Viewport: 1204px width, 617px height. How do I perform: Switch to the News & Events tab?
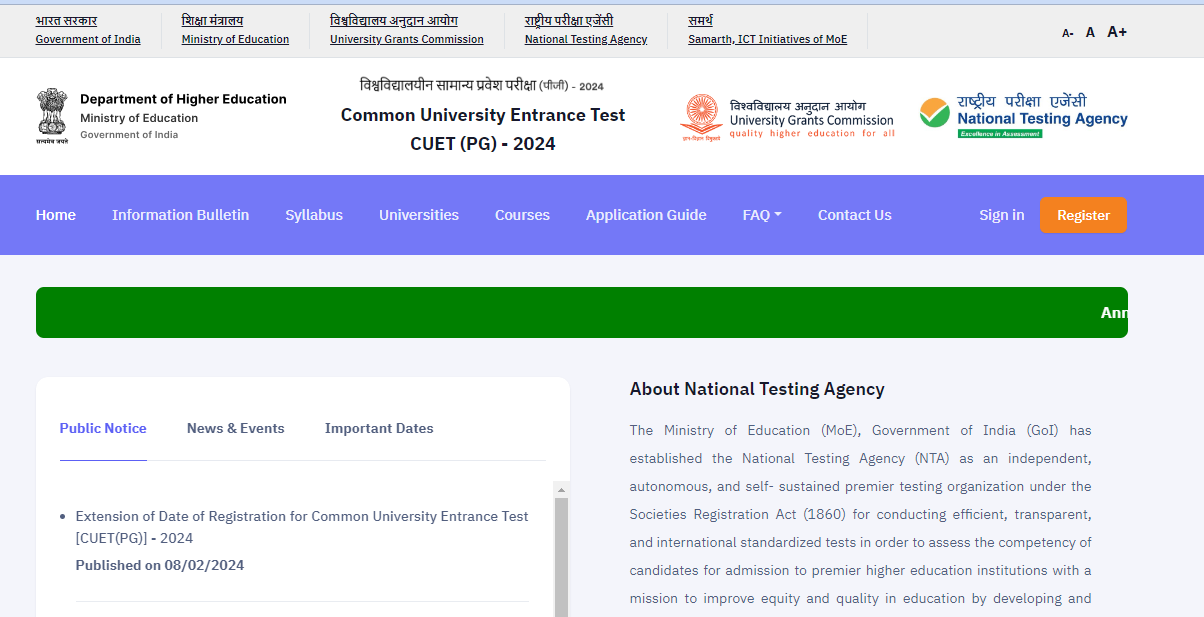[x=235, y=428]
